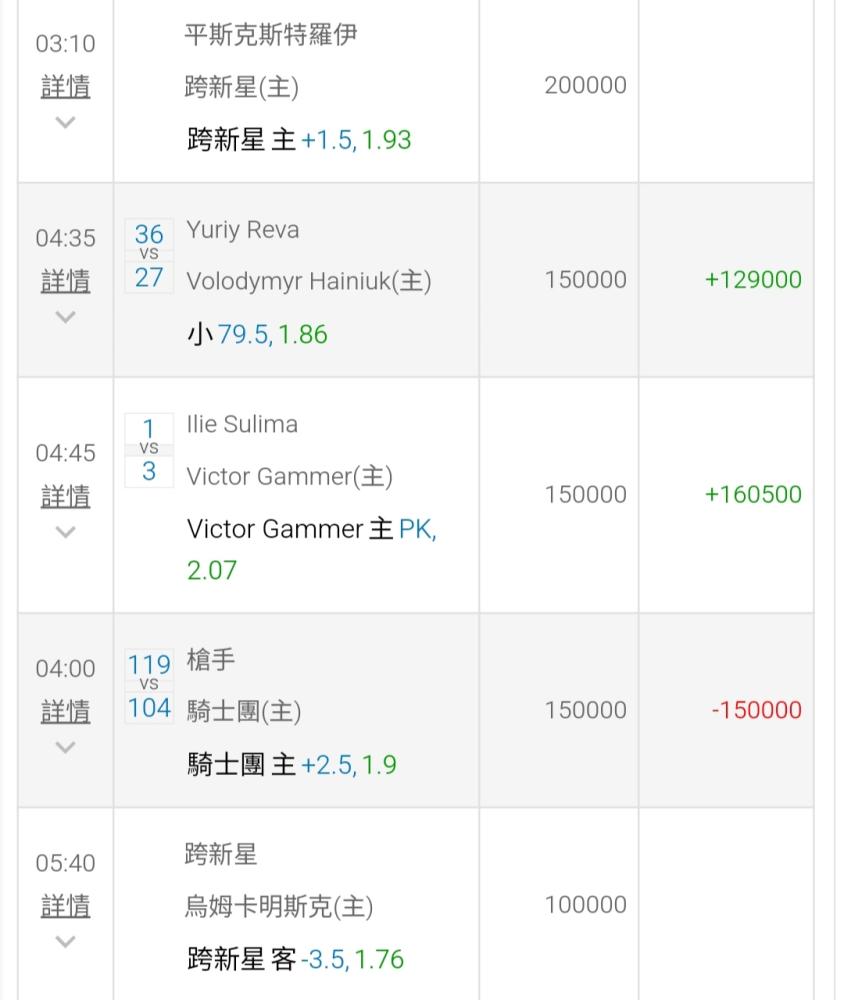
Task: Click the +129000 winnings amount
Action: coord(753,279)
